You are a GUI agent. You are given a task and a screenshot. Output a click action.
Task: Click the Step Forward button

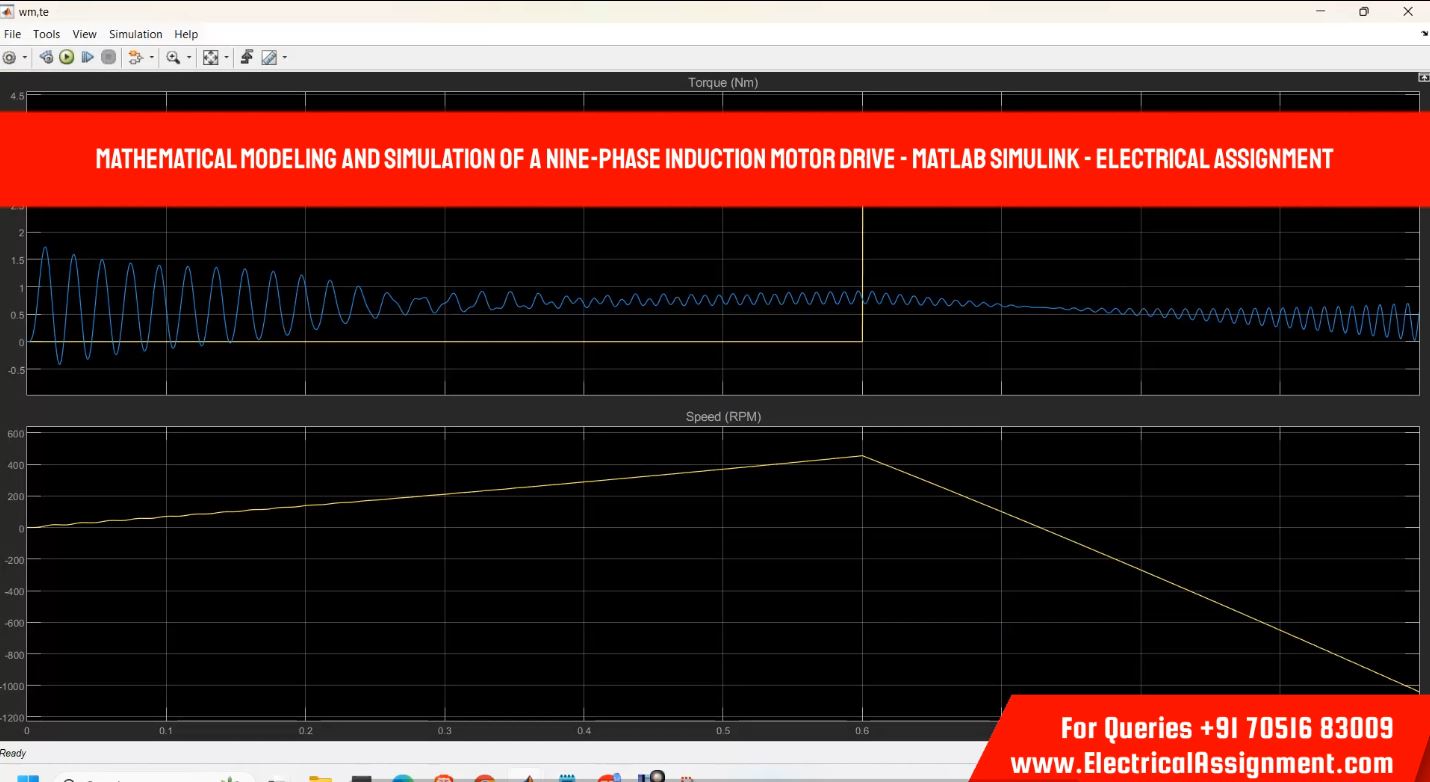pos(87,58)
